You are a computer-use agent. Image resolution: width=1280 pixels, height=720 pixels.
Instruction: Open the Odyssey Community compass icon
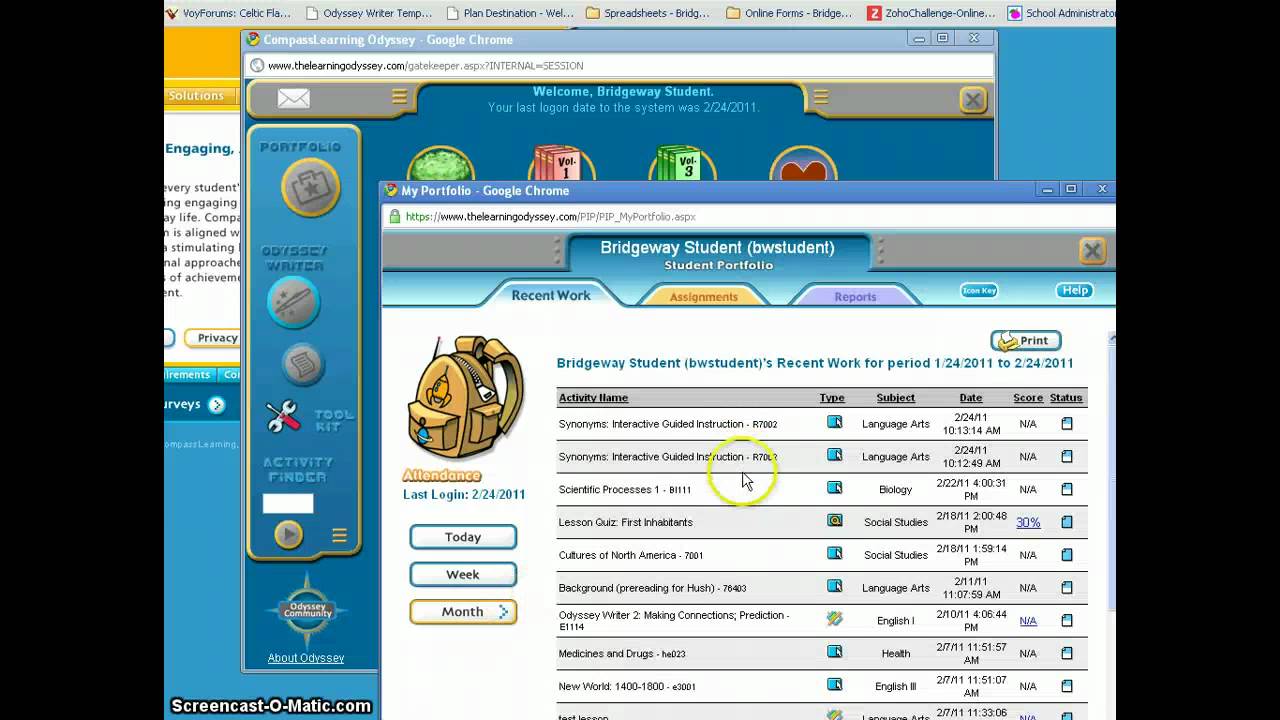click(307, 610)
